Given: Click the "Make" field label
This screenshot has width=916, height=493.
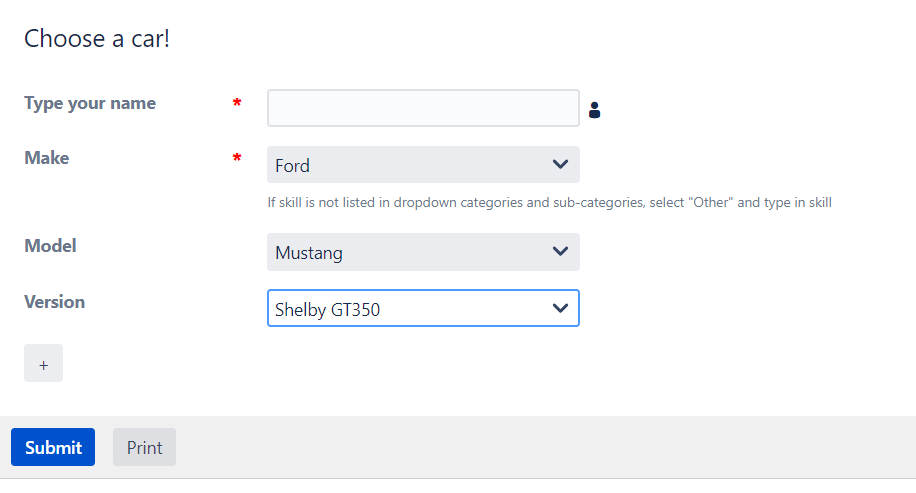Looking at the screenshot, I should (x=47, y=158).
